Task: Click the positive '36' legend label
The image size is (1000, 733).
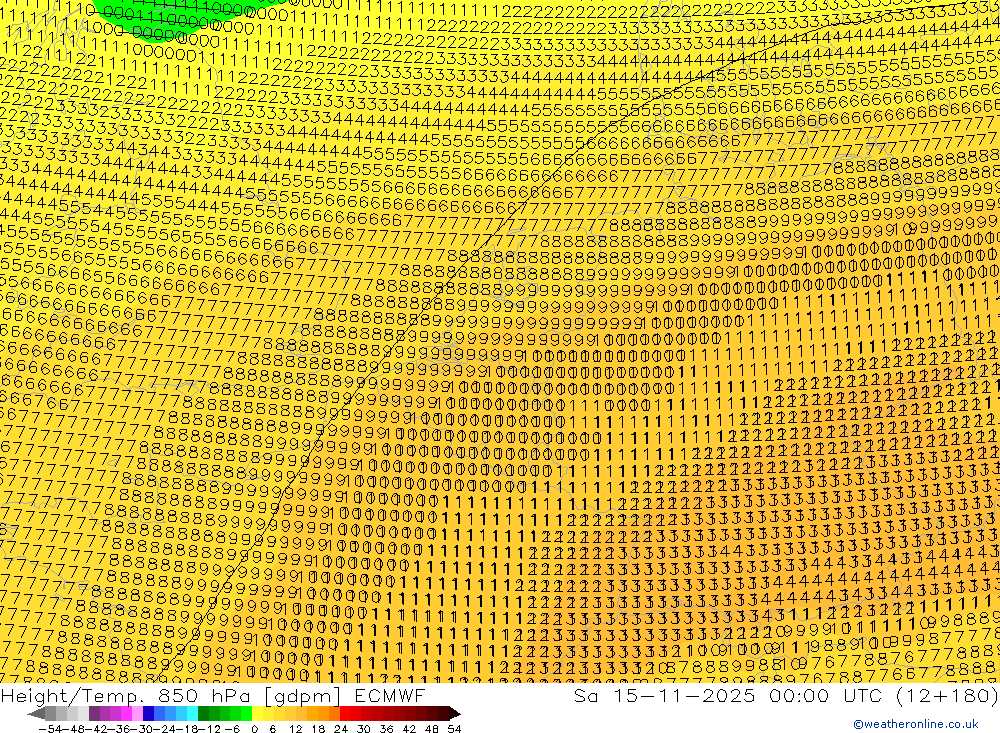Action: pyautogui.click(x=386, y=729)
